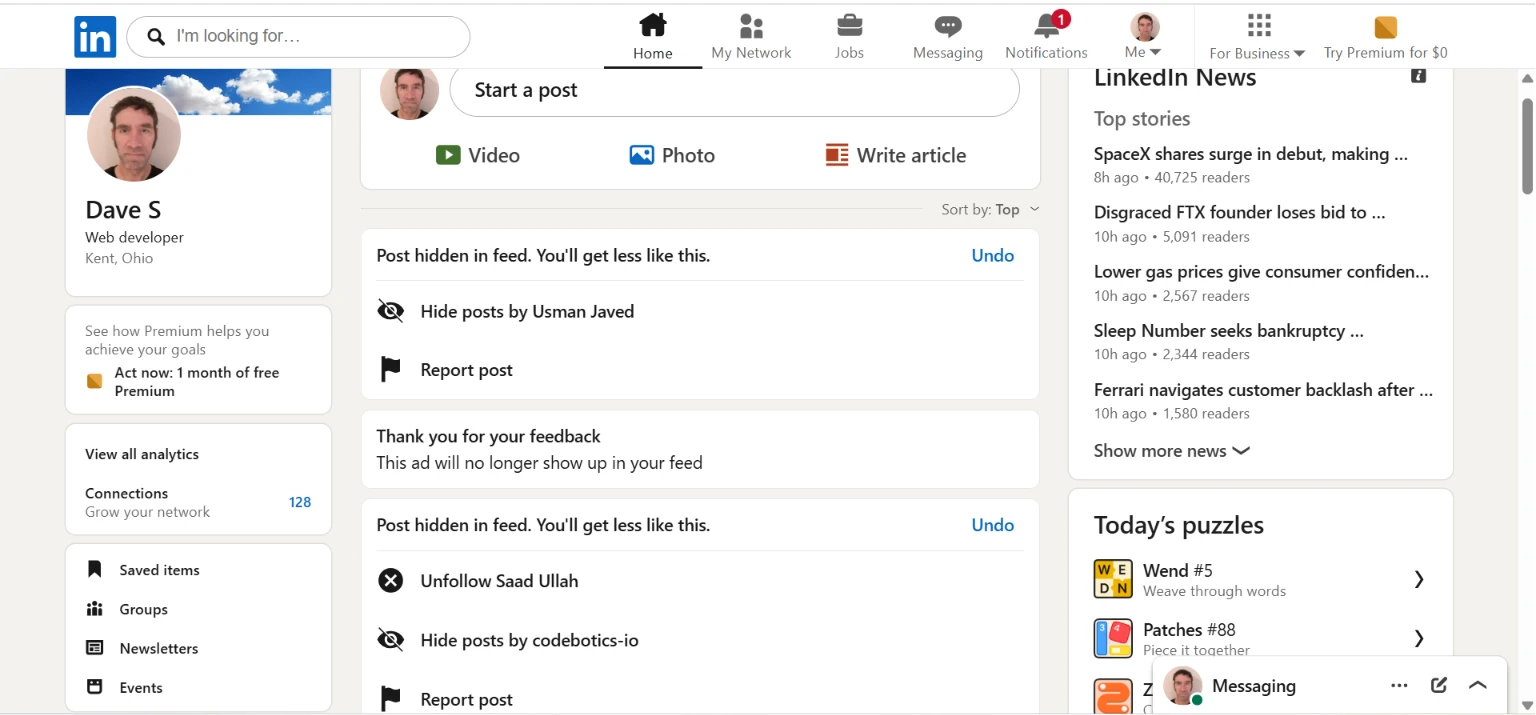Click the search magnifier icon
Viewport: 1536px width, 715px height.
tap(156, 37)
